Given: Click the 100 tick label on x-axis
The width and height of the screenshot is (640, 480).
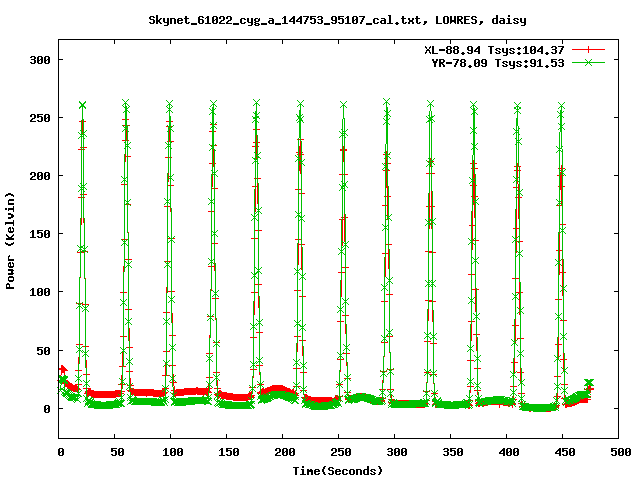Looking at the screenshot, I should pos(172,453).
